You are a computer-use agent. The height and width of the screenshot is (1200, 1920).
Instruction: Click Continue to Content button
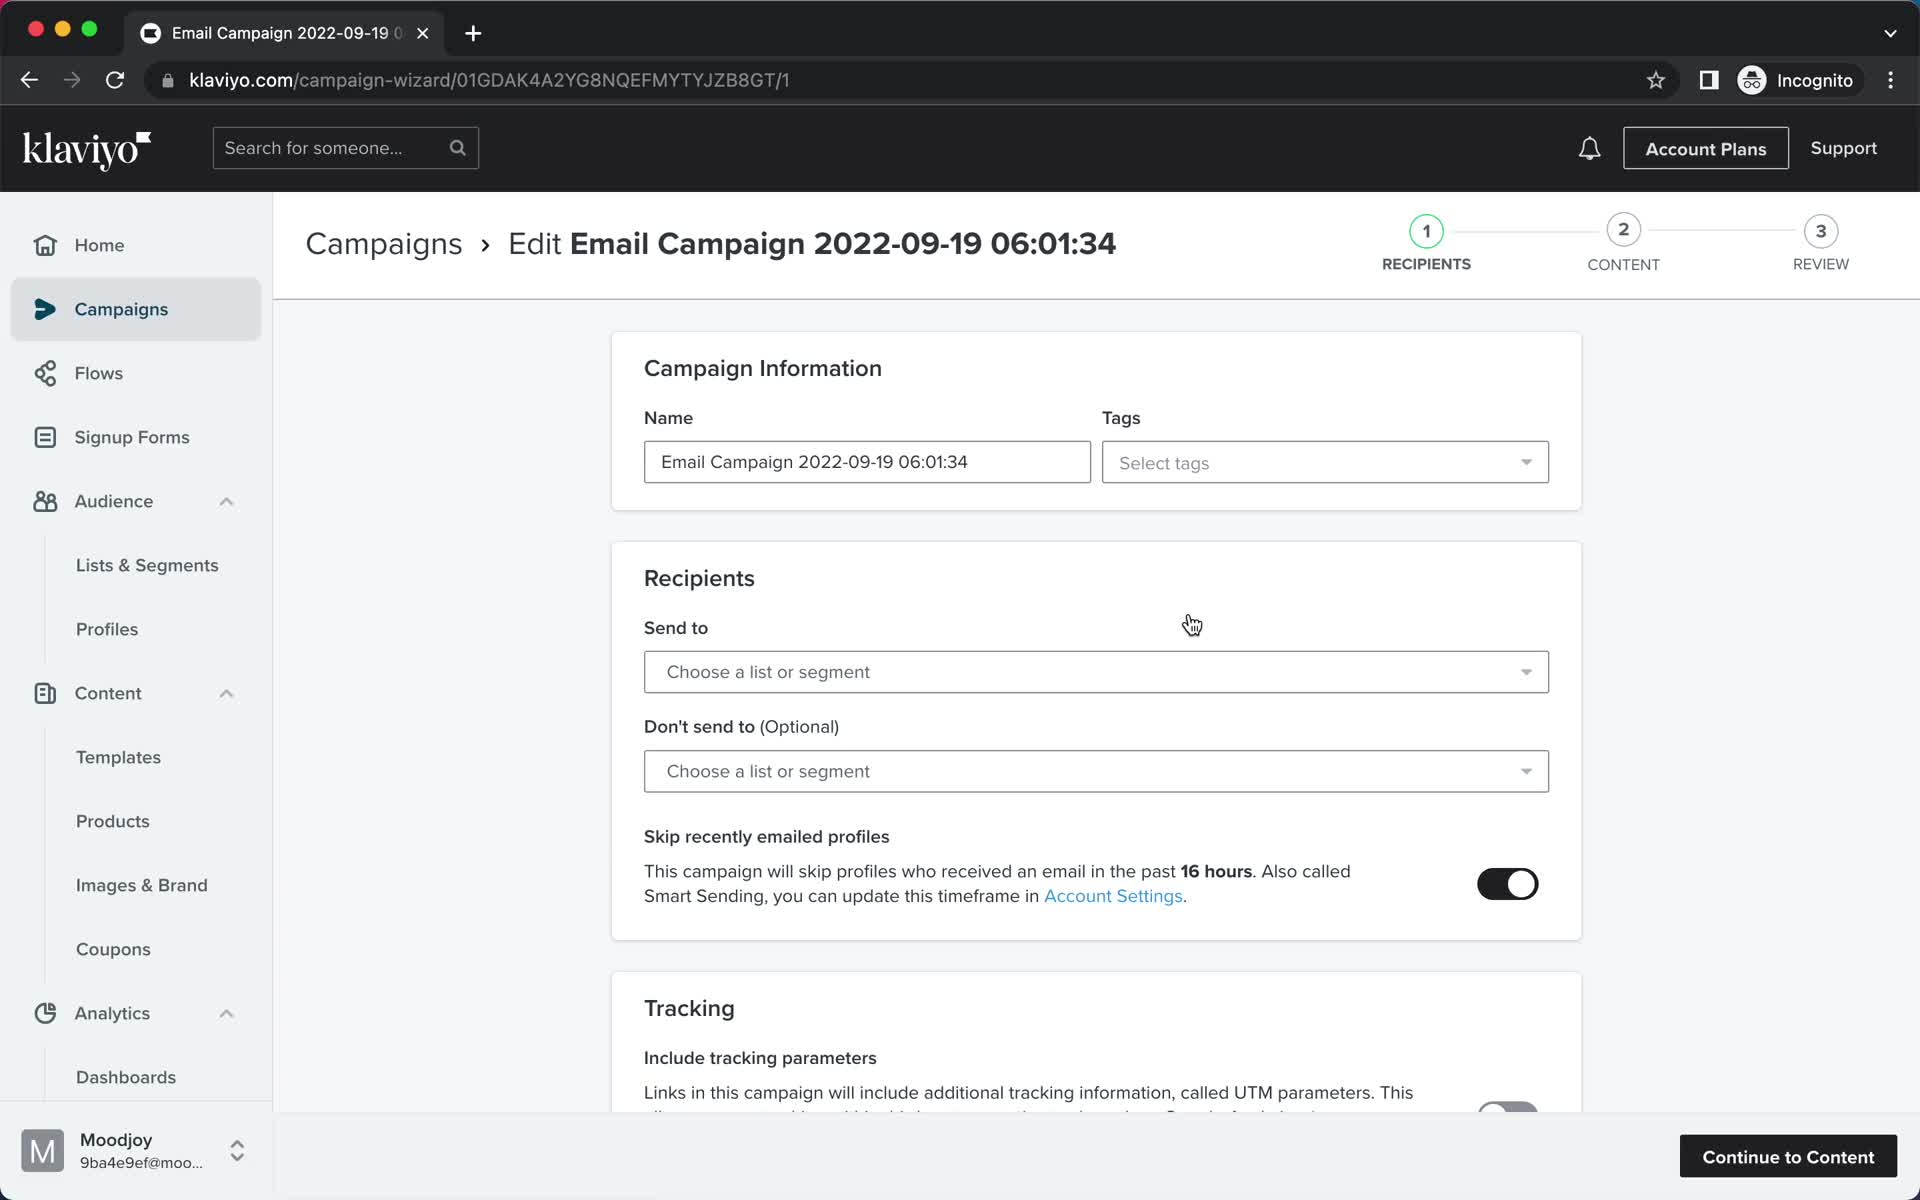coord(1789,1157)
